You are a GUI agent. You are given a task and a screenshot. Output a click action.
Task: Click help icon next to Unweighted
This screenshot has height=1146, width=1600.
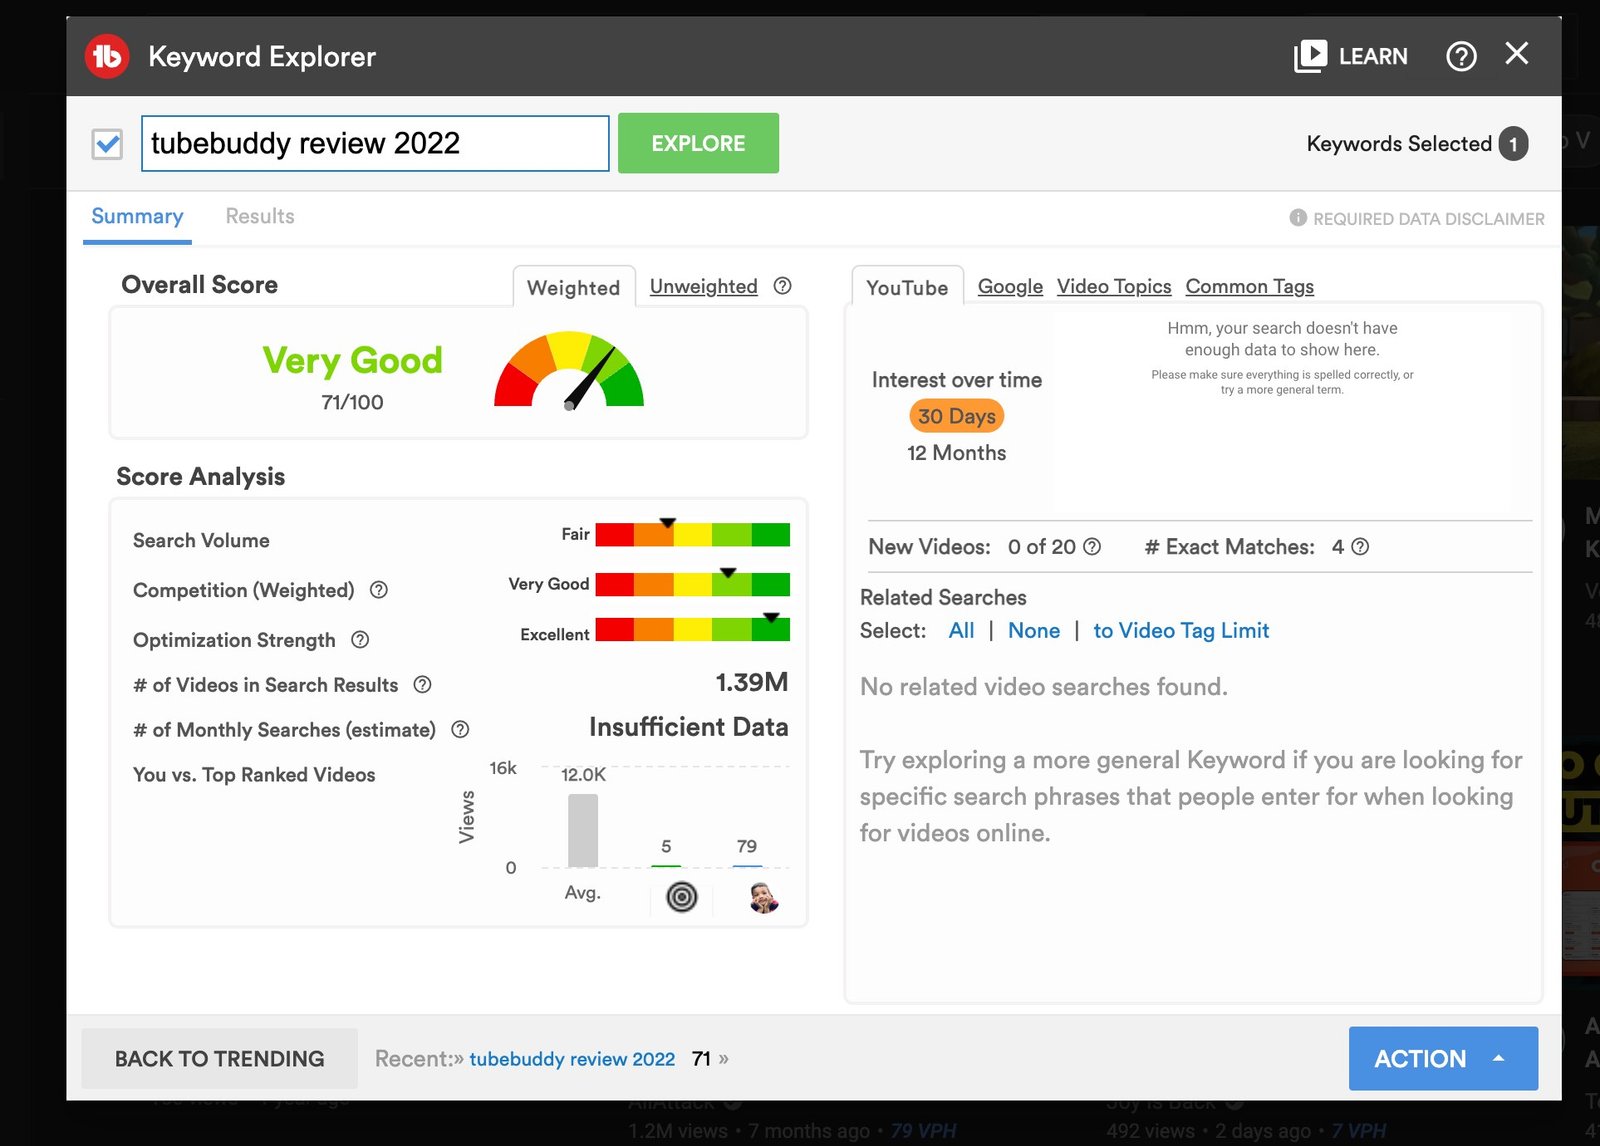click(783, 286)
